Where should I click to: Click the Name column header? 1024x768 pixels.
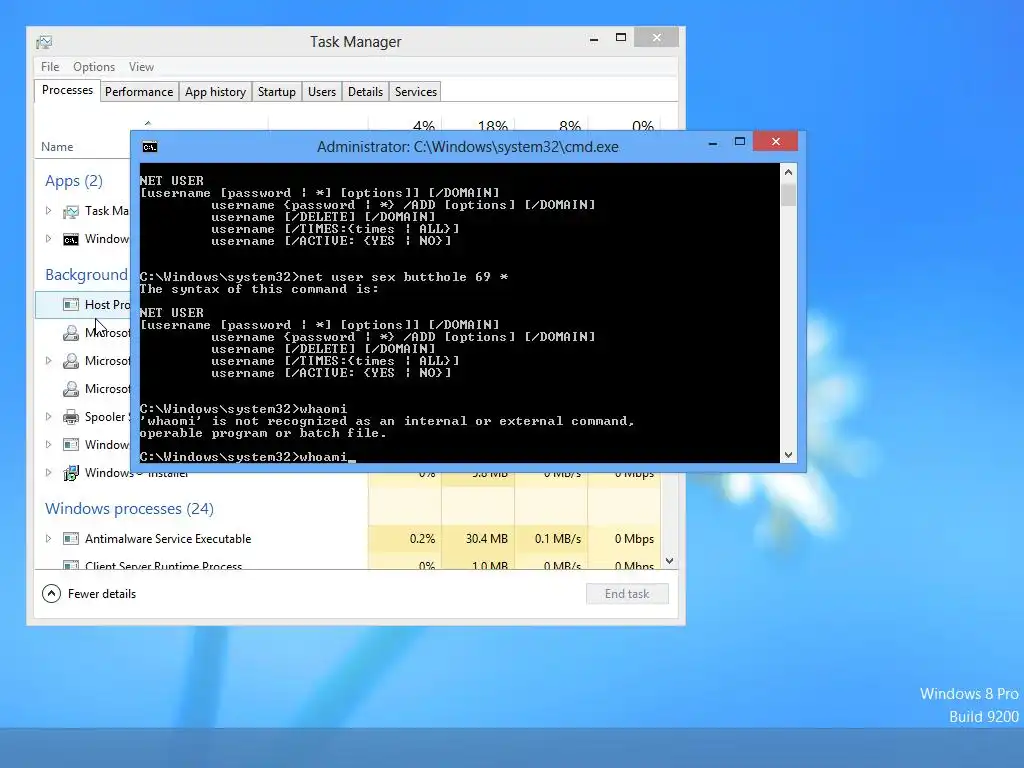tap(57, 147)
